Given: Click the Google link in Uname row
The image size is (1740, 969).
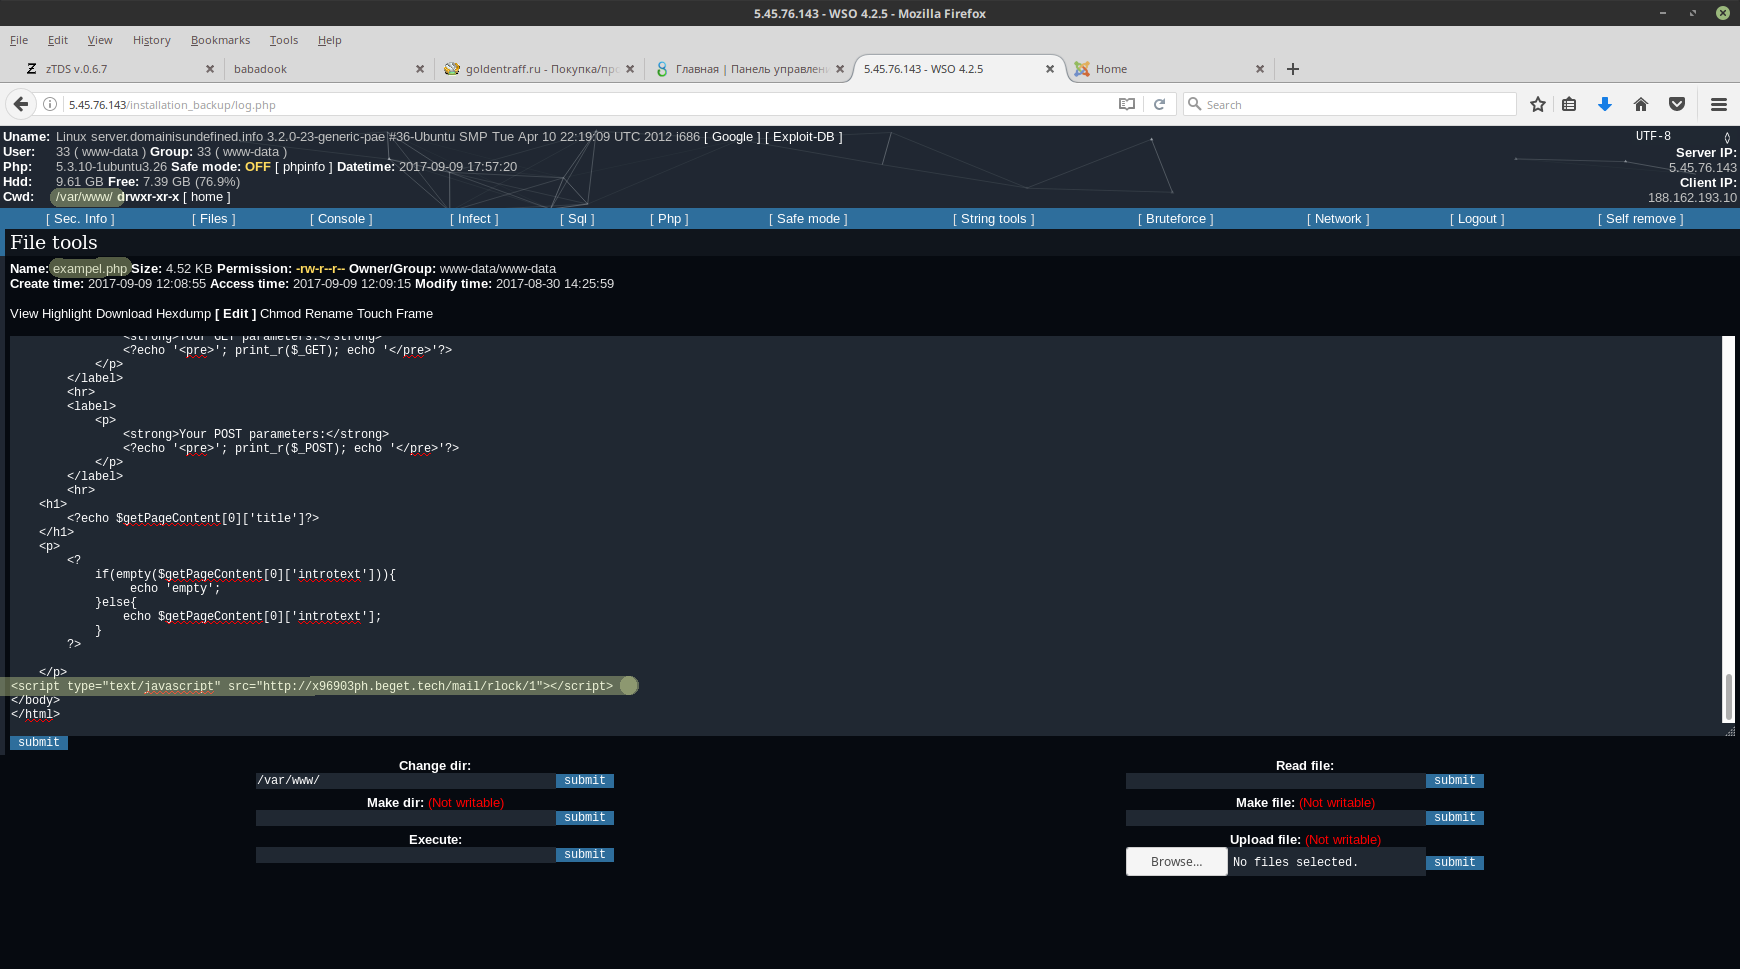Looking at the screenshot, I should pos(733,137).
